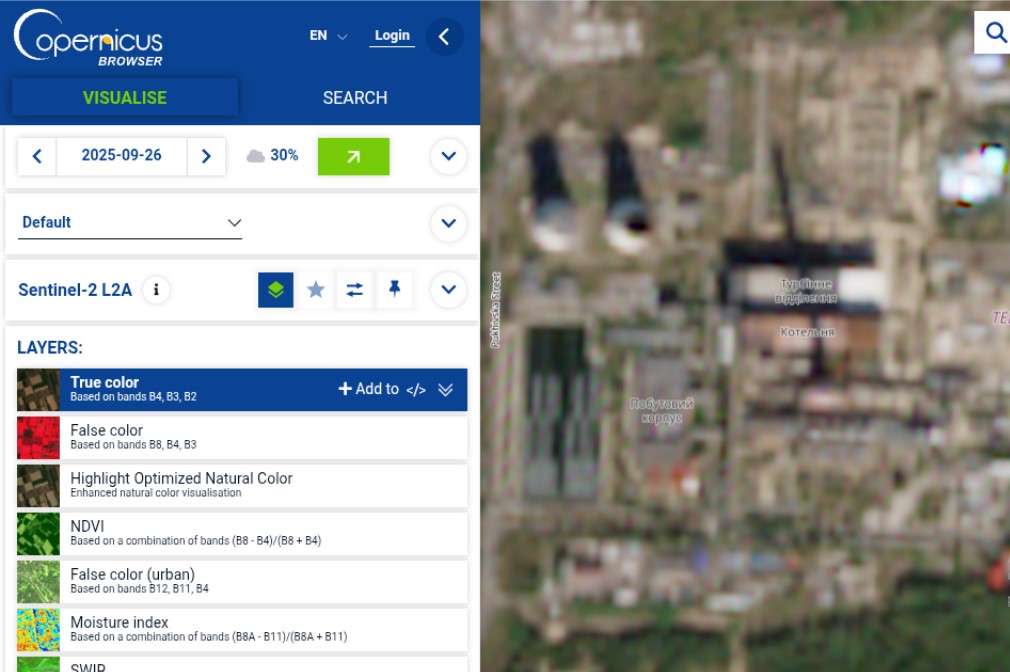
Task: Click the green latest-date arrow button
Action: pyautogui.click(x=353, y=156)
